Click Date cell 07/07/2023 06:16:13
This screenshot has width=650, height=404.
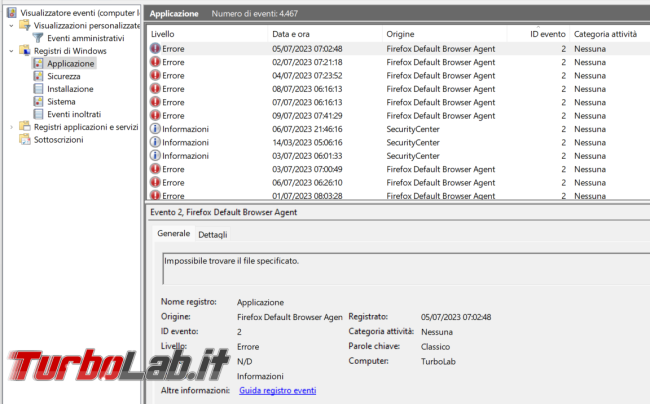307,102
